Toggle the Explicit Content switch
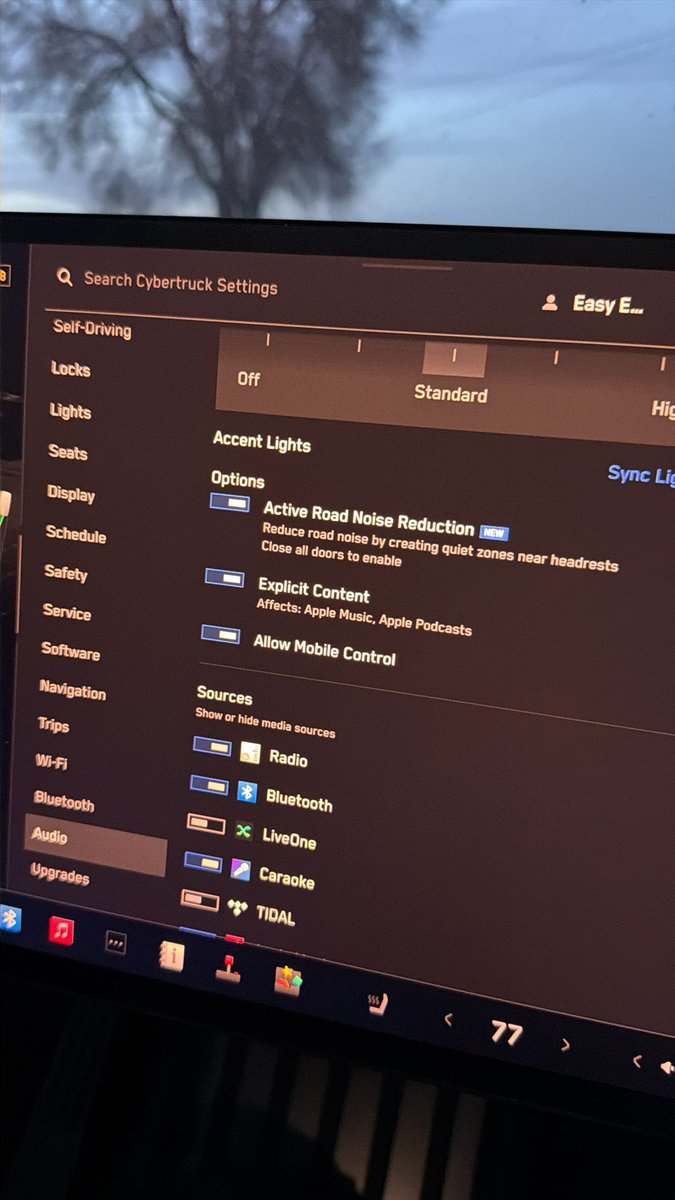The image size is (675, 1200). pos(225,578)
